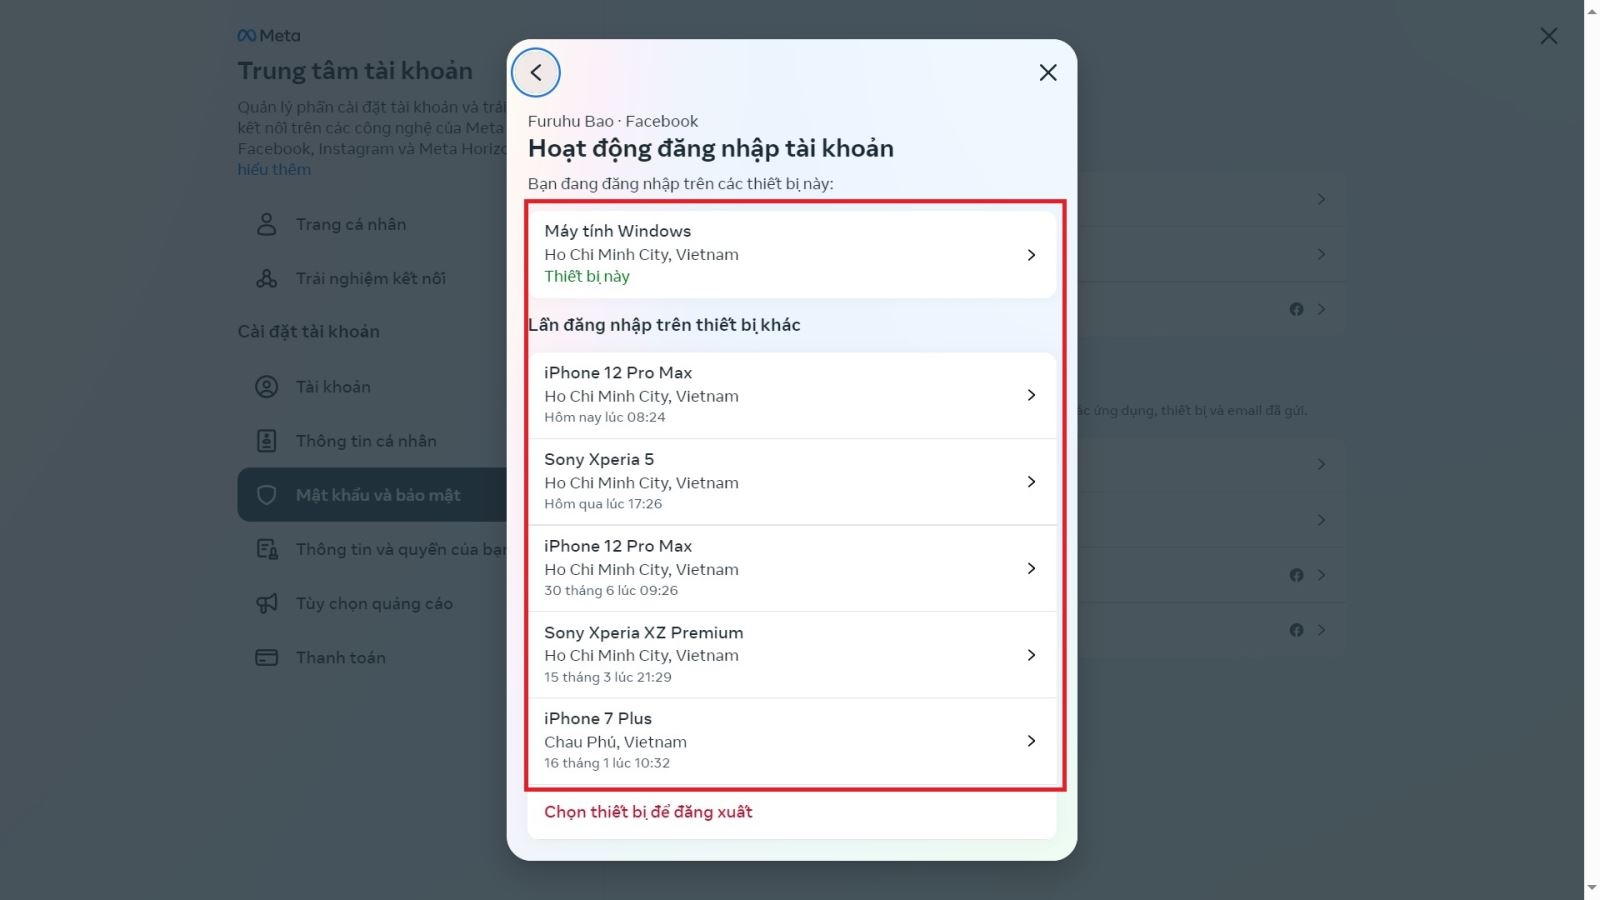Viewport: 1600px width, 900px height.
Task: Click the Thông tin cá nhân ID card icon
Action: tap(266, 441)
